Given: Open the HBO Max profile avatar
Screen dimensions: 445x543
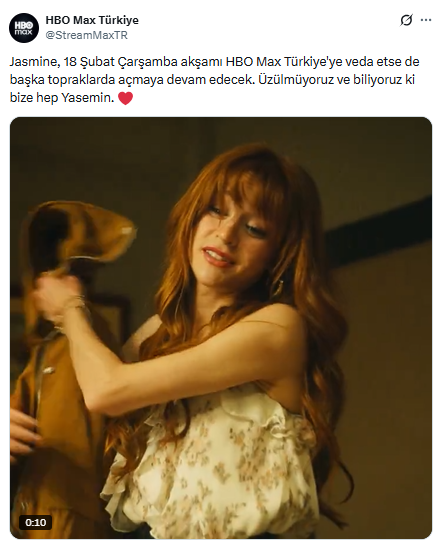Looking at the screenshot, I should pos(24,28).
